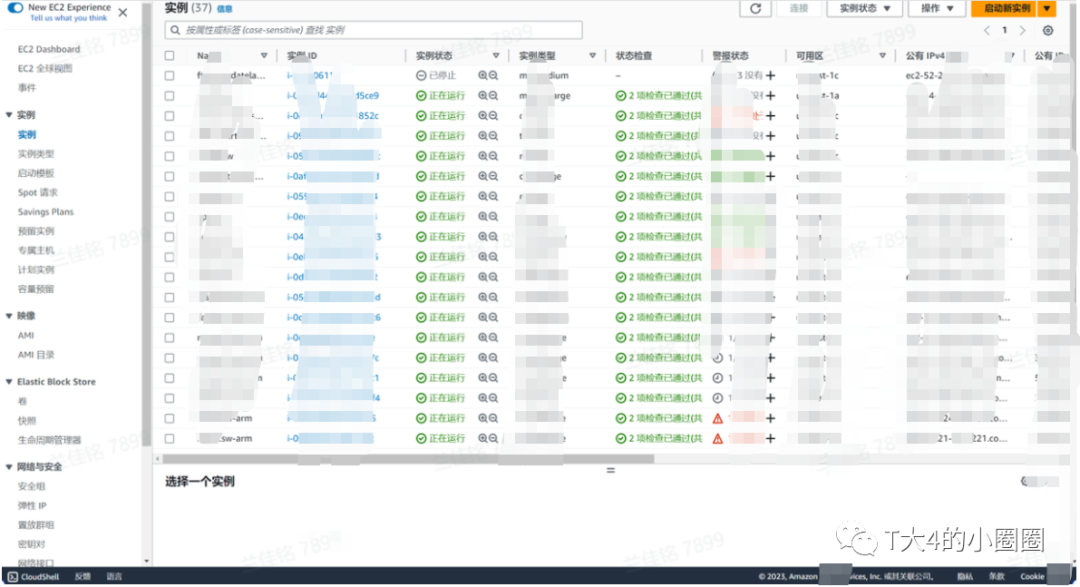Refresh the instances list
This screenshot has width=1080, height=587.
(x=755, y=8)
